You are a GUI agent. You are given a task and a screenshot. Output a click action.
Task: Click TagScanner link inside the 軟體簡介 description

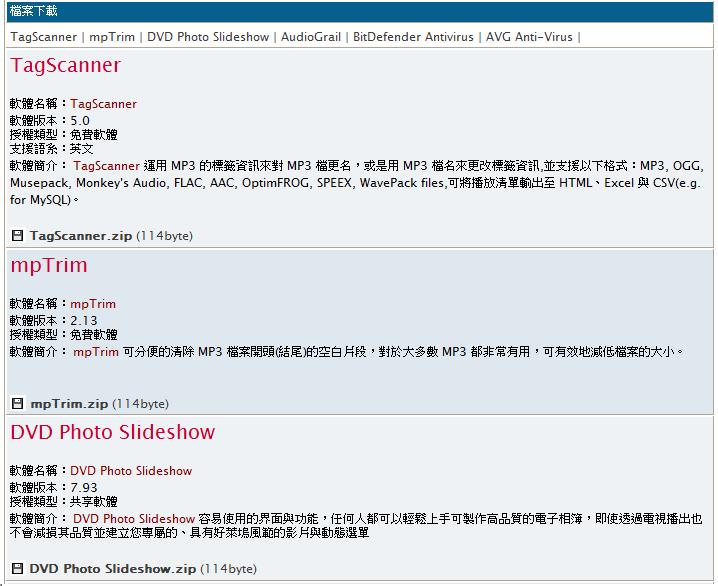point(106,166)
